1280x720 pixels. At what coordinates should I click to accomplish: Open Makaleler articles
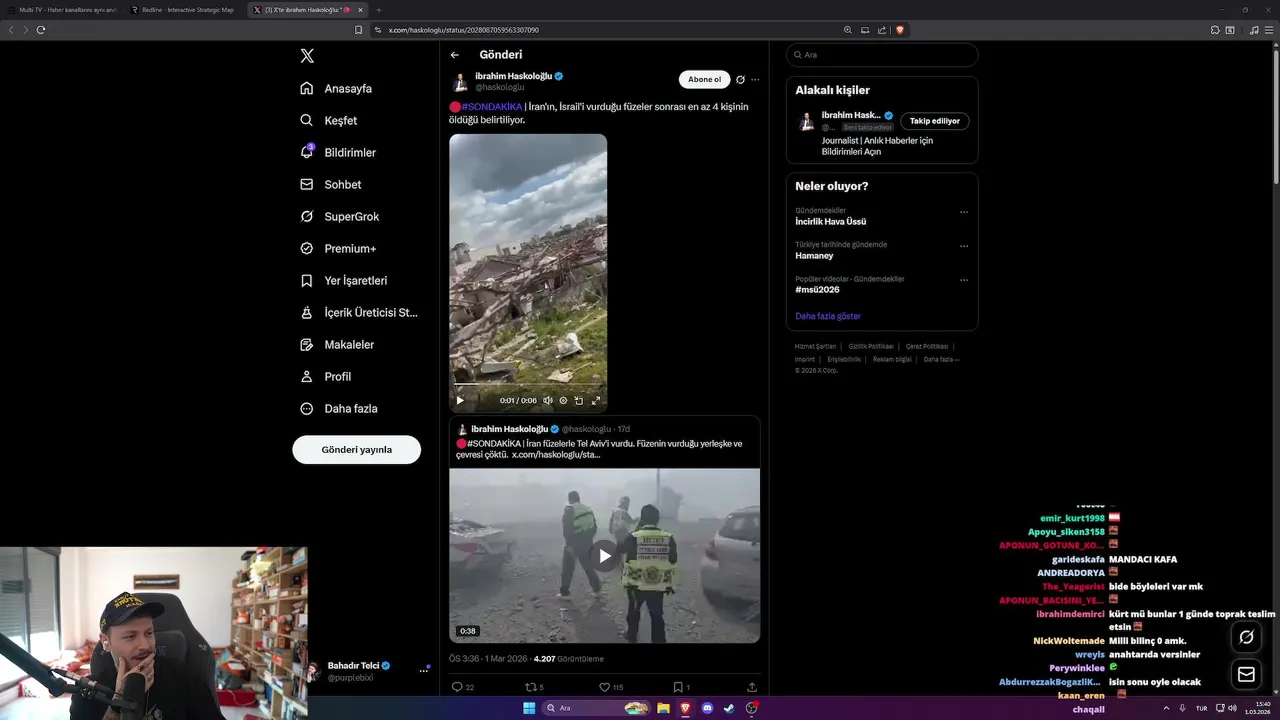337,344
